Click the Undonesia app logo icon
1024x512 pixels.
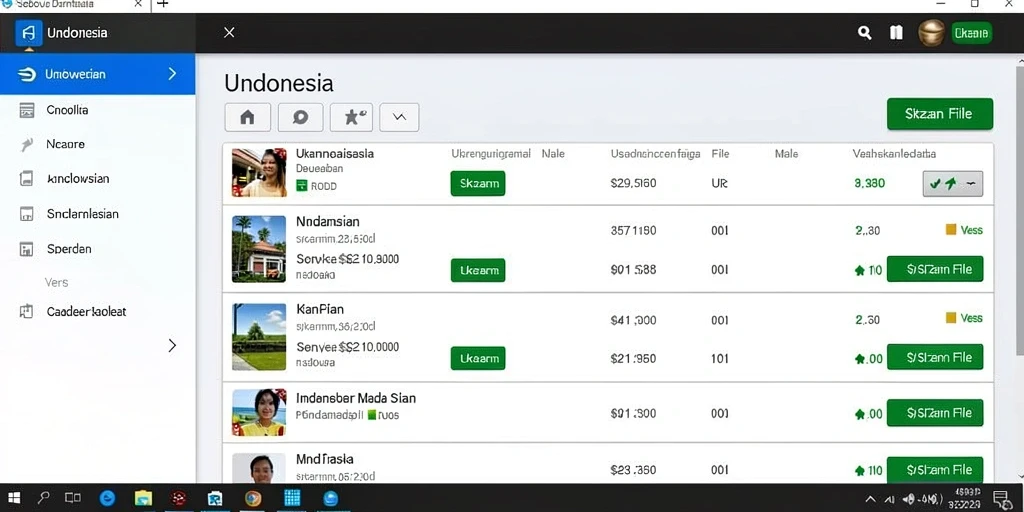click(29, 33)
